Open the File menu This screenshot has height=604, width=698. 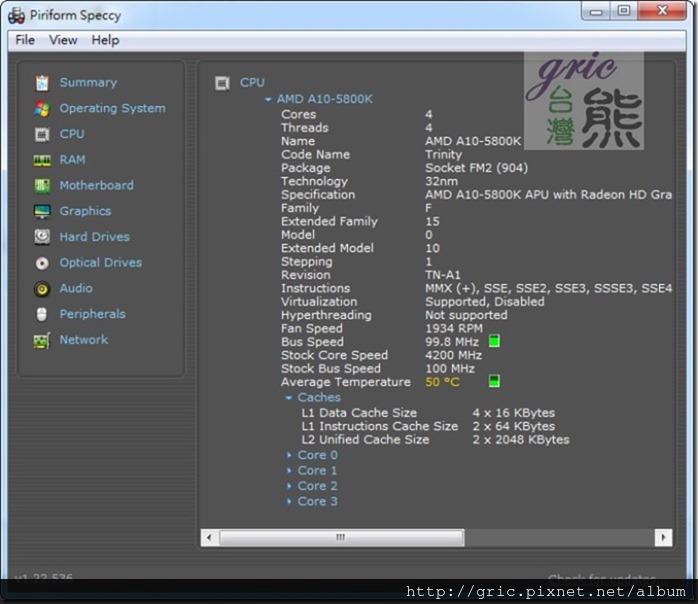tap(25, 40)
